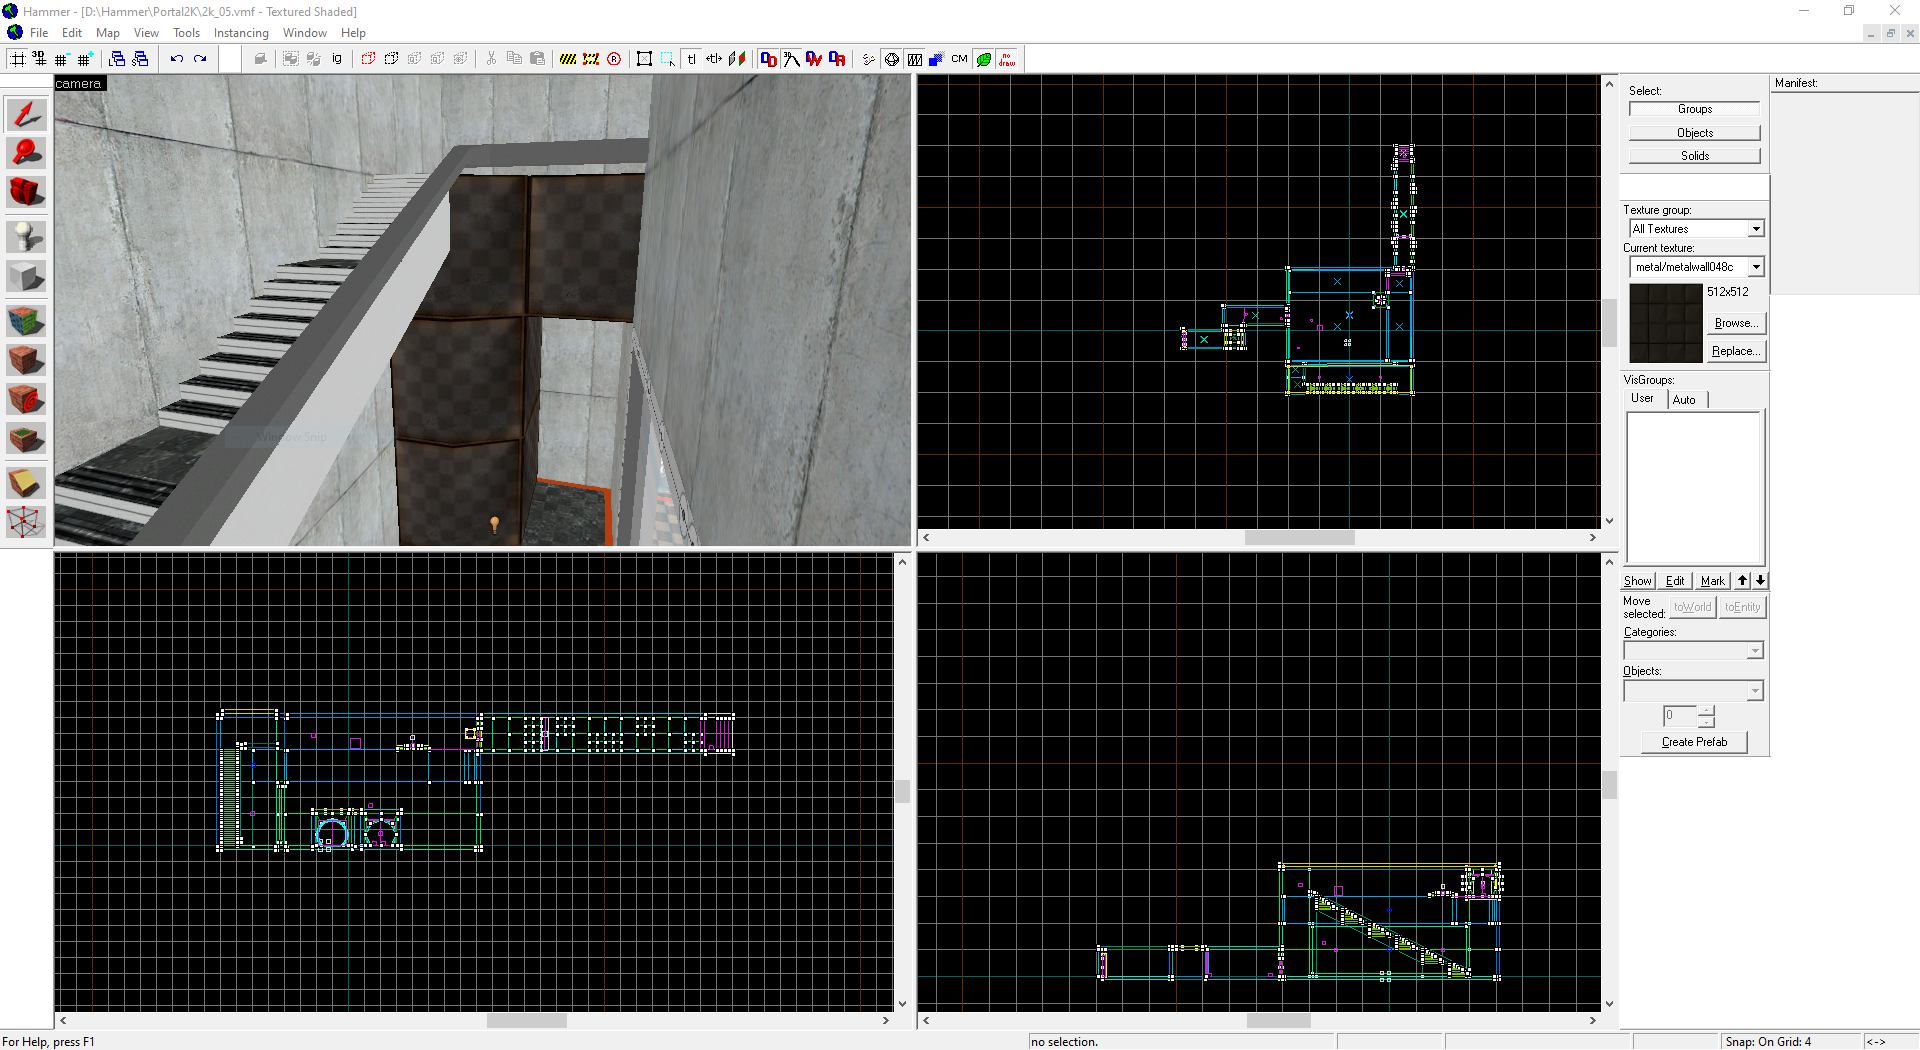Open the Objects prefab dropdown
1920x1050 pixels.
(x=1755, y=691)
